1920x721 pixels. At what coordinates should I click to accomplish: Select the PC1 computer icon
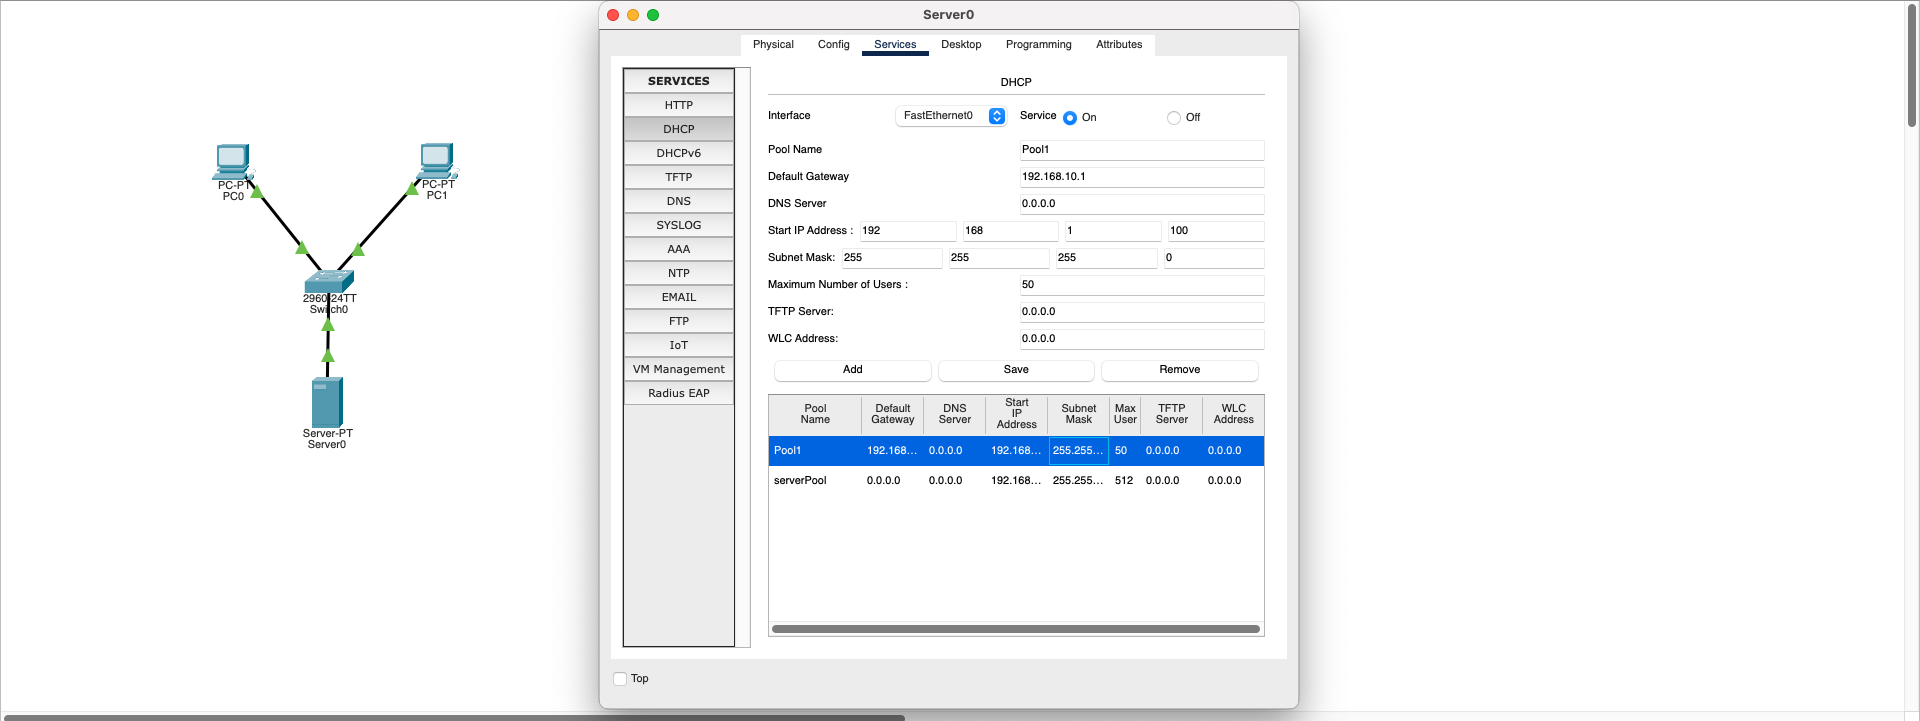(x=437, y=162)
